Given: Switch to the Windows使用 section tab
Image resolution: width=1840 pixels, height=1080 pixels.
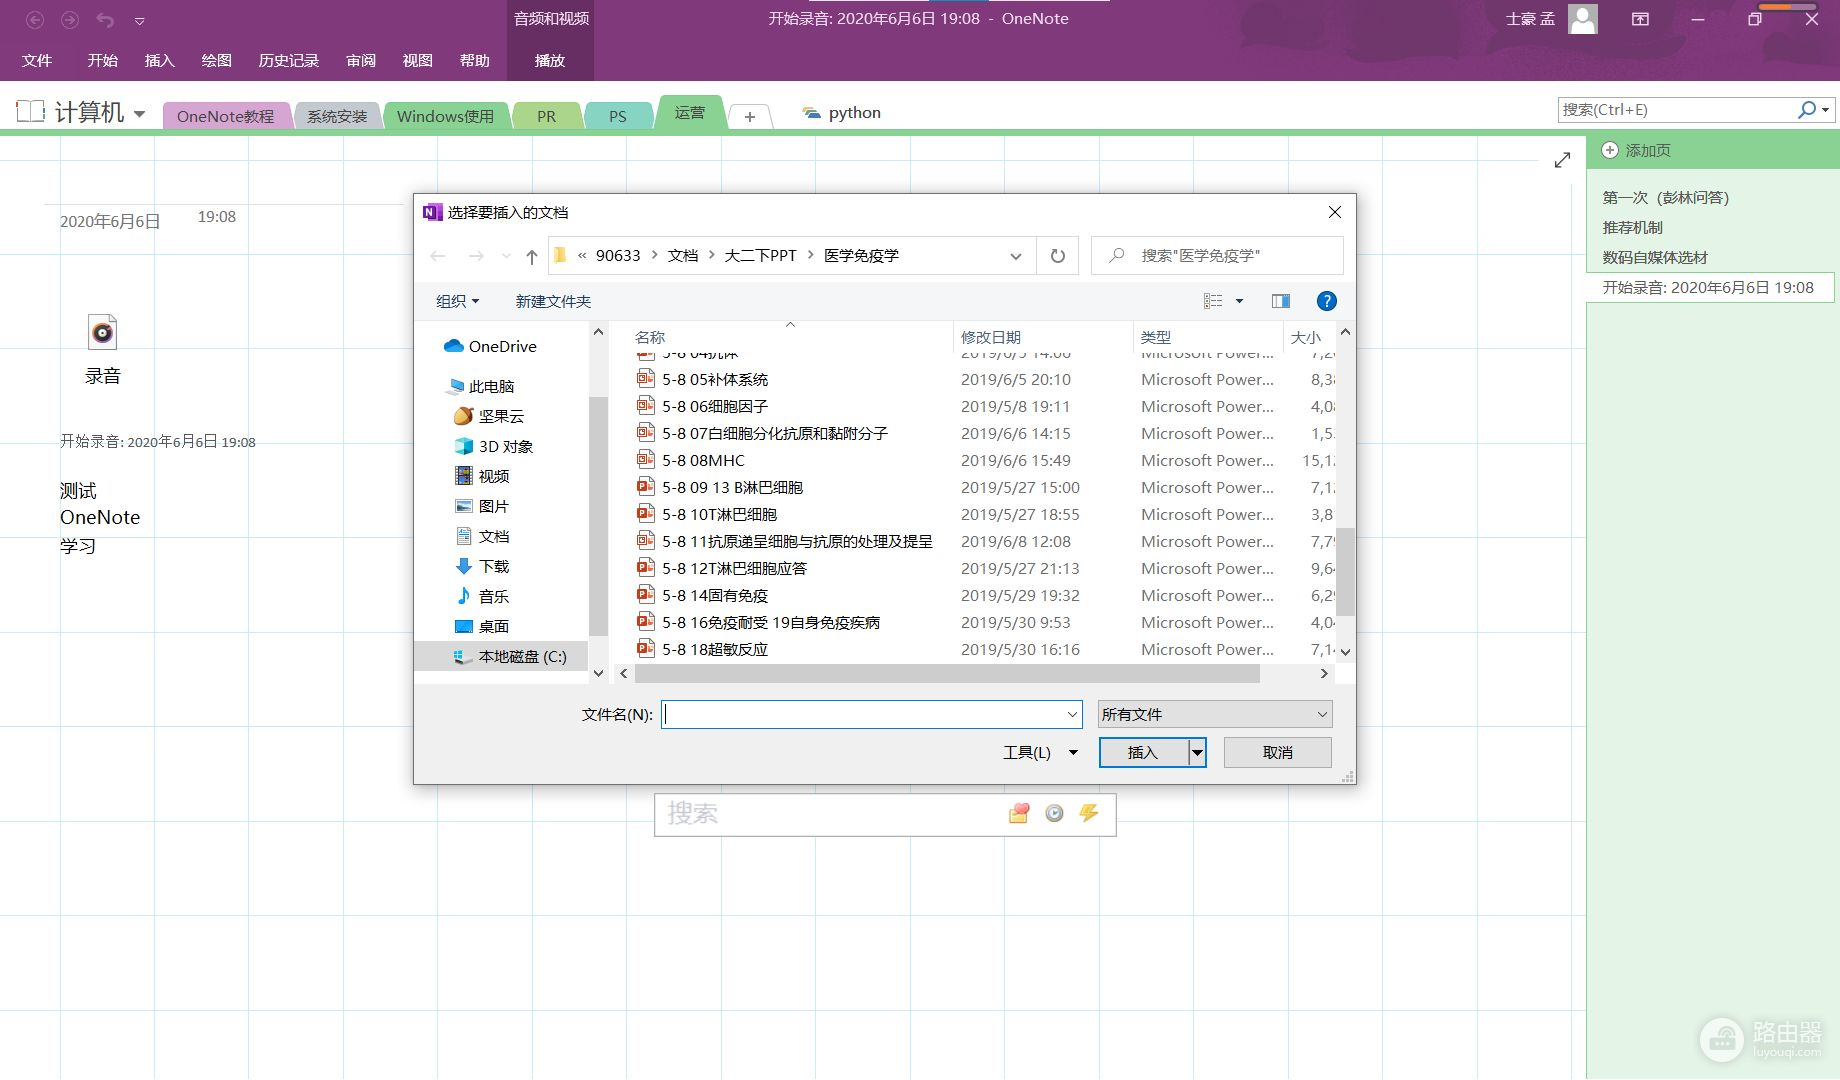Looking at the screenshot, I should tap(445, 116).
